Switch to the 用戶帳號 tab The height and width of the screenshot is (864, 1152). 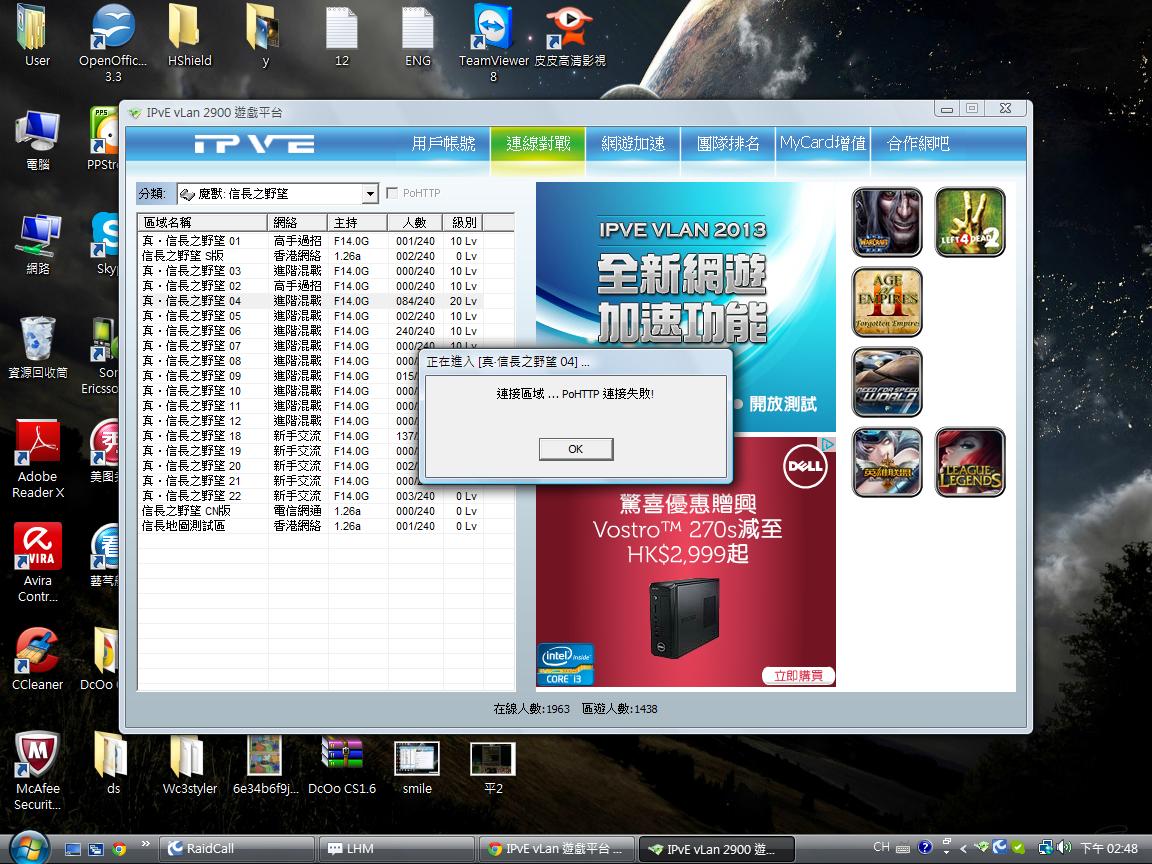(x=443, y=144)
